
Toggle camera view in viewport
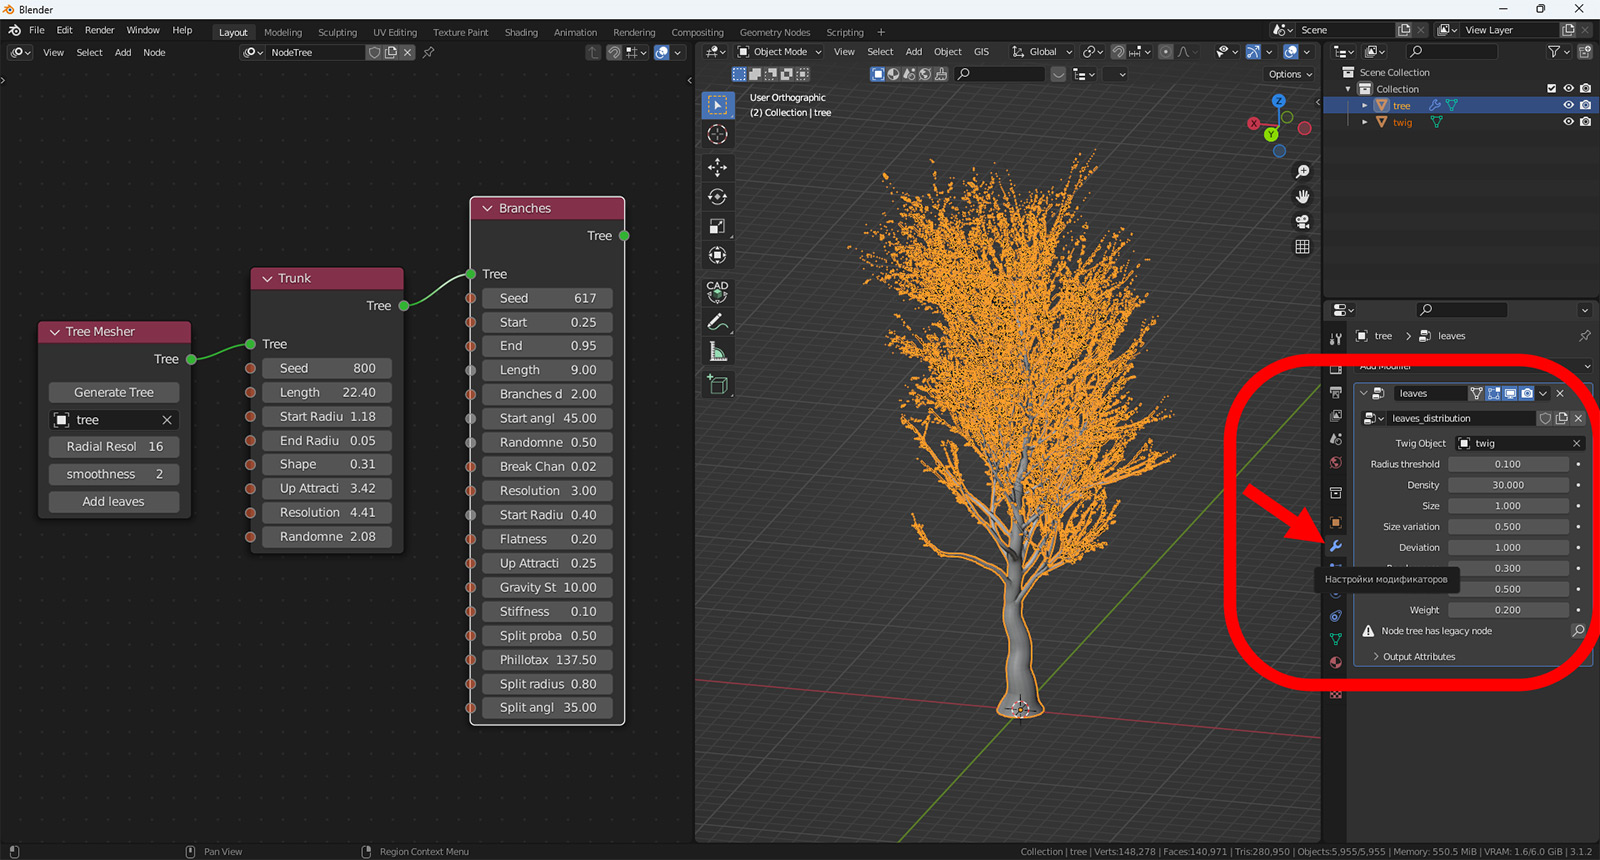1302,222
